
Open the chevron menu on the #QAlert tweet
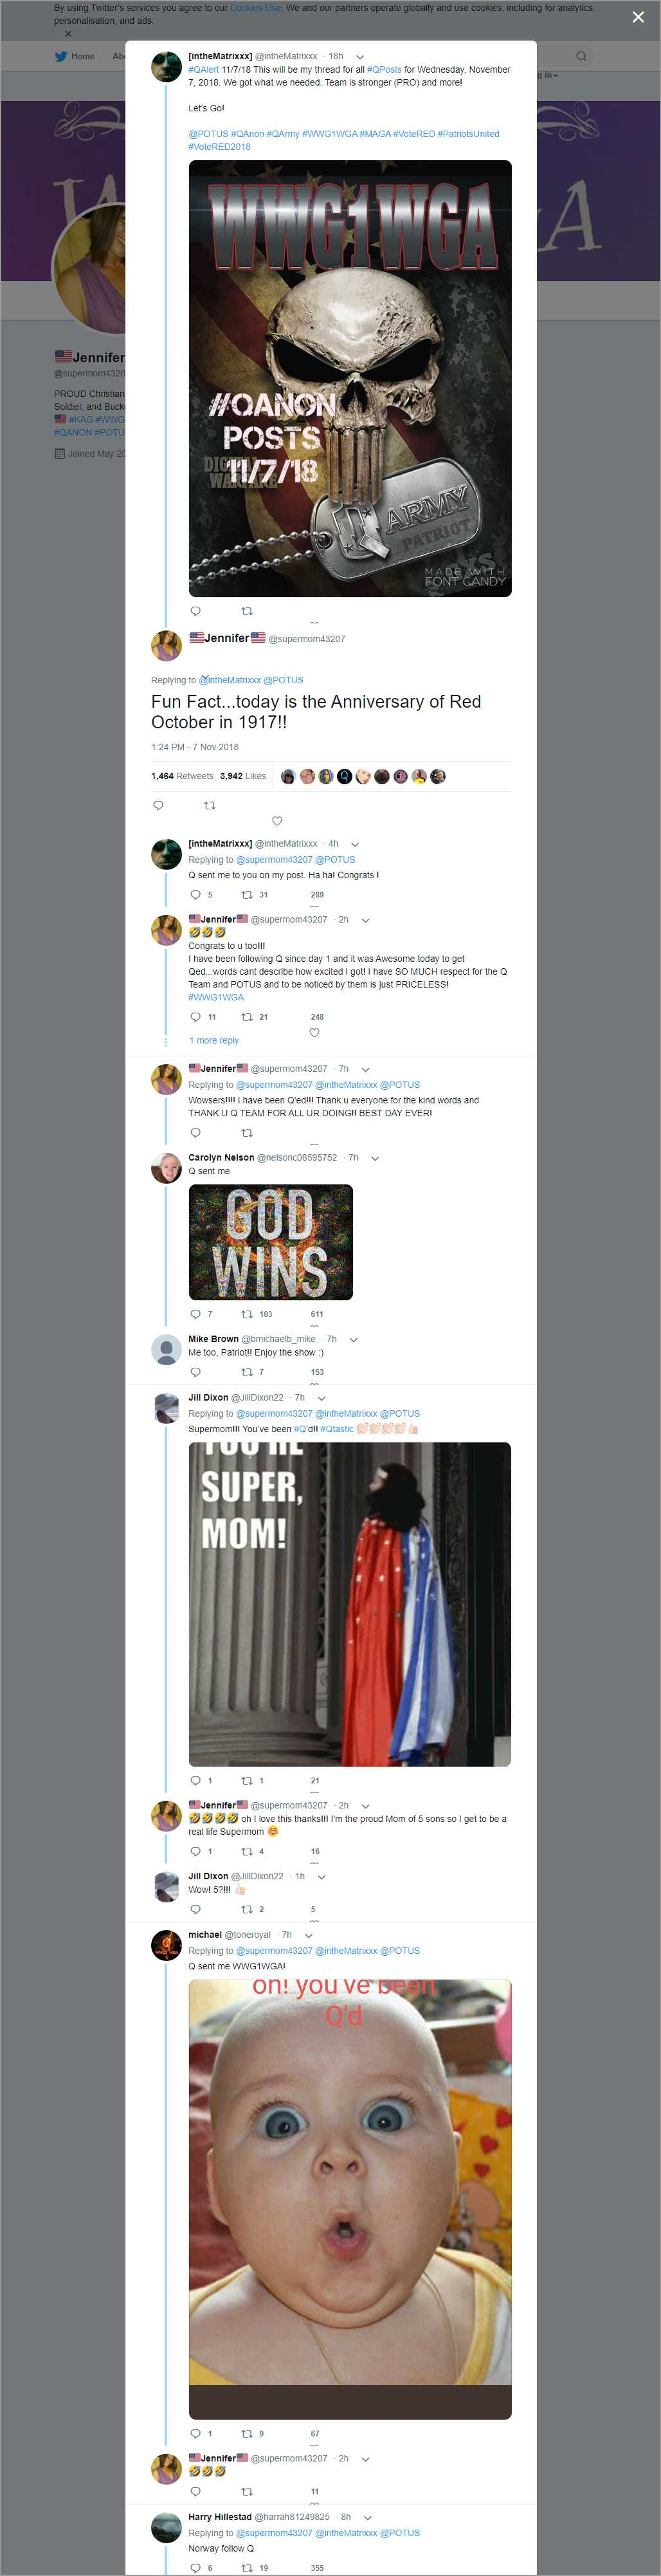coord(360,57)
